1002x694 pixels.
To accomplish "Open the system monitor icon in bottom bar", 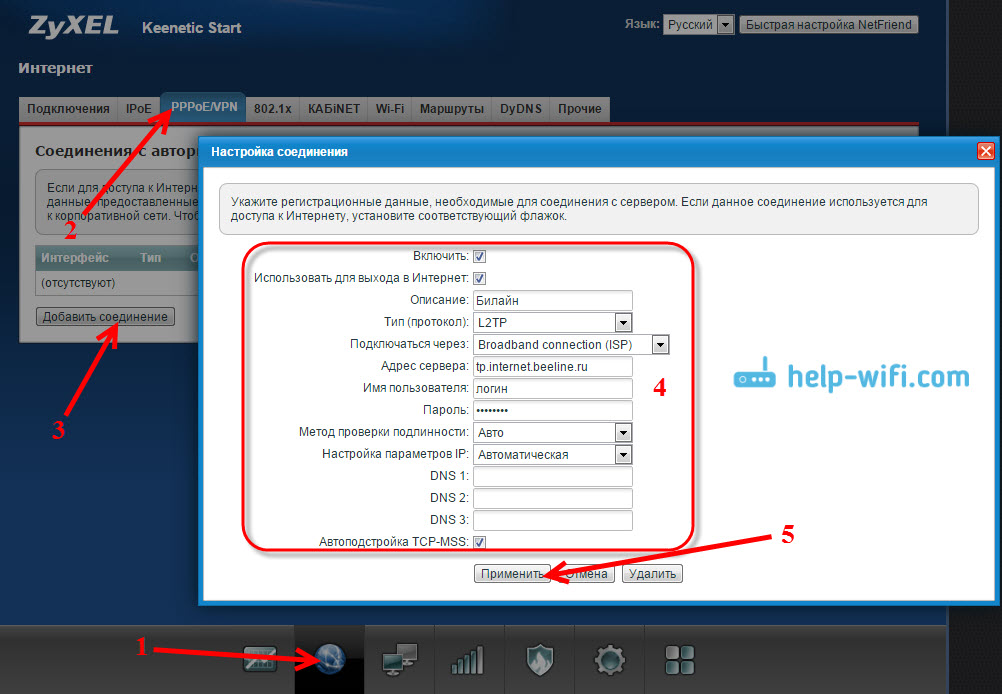I will point(259,660).
